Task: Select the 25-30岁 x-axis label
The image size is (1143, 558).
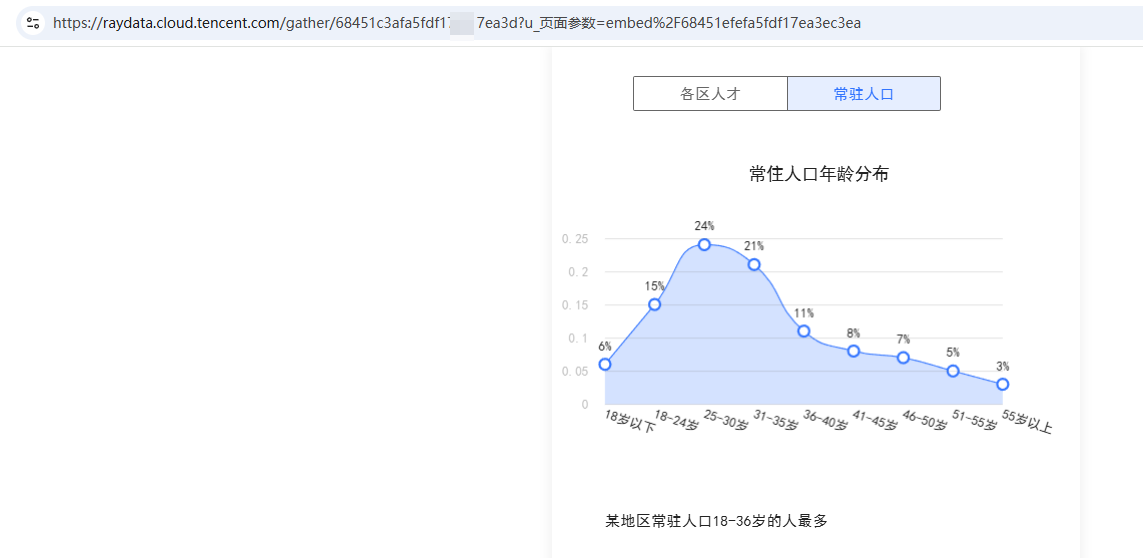Action: 725,420
